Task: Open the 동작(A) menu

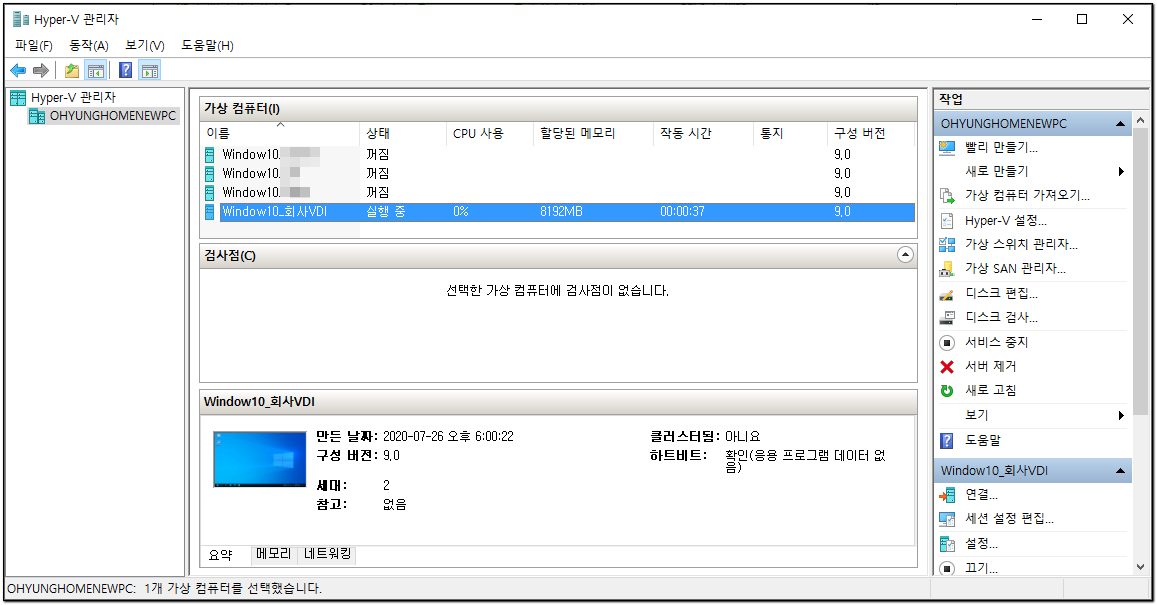Action: click(89, 46)
